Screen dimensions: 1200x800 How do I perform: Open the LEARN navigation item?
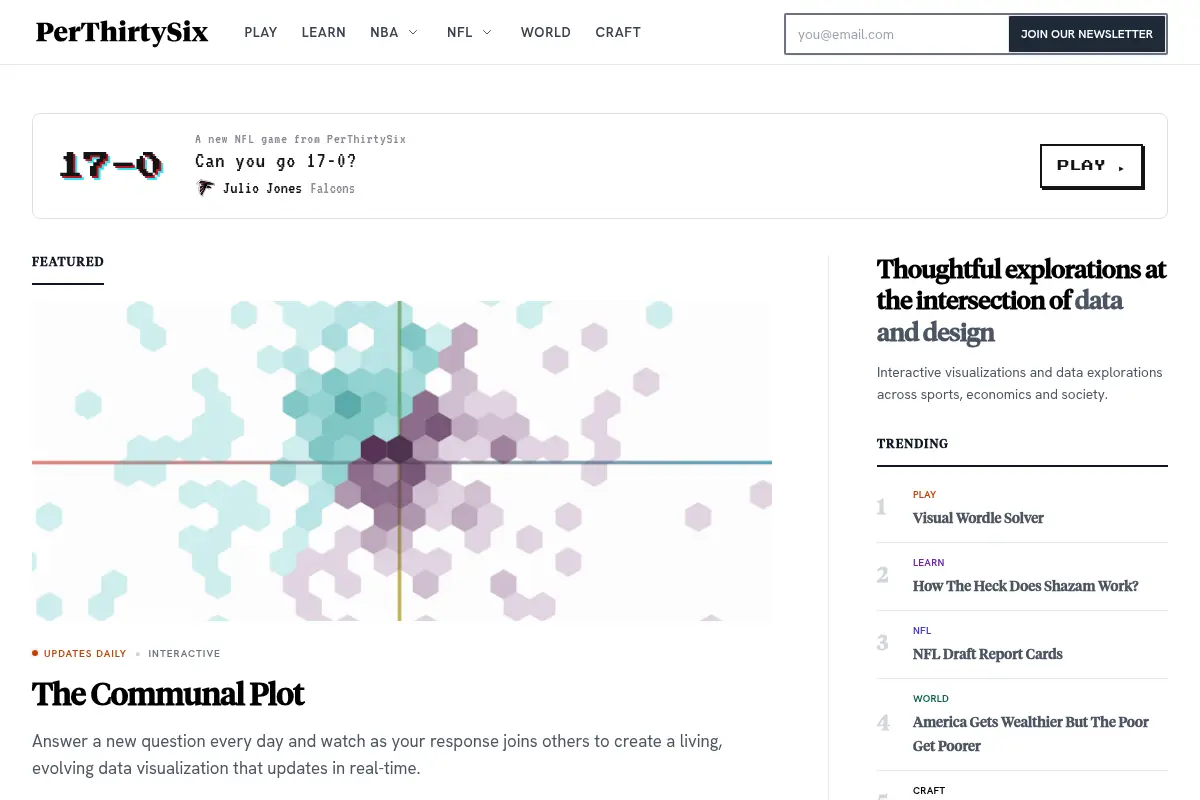coord(324,32)
